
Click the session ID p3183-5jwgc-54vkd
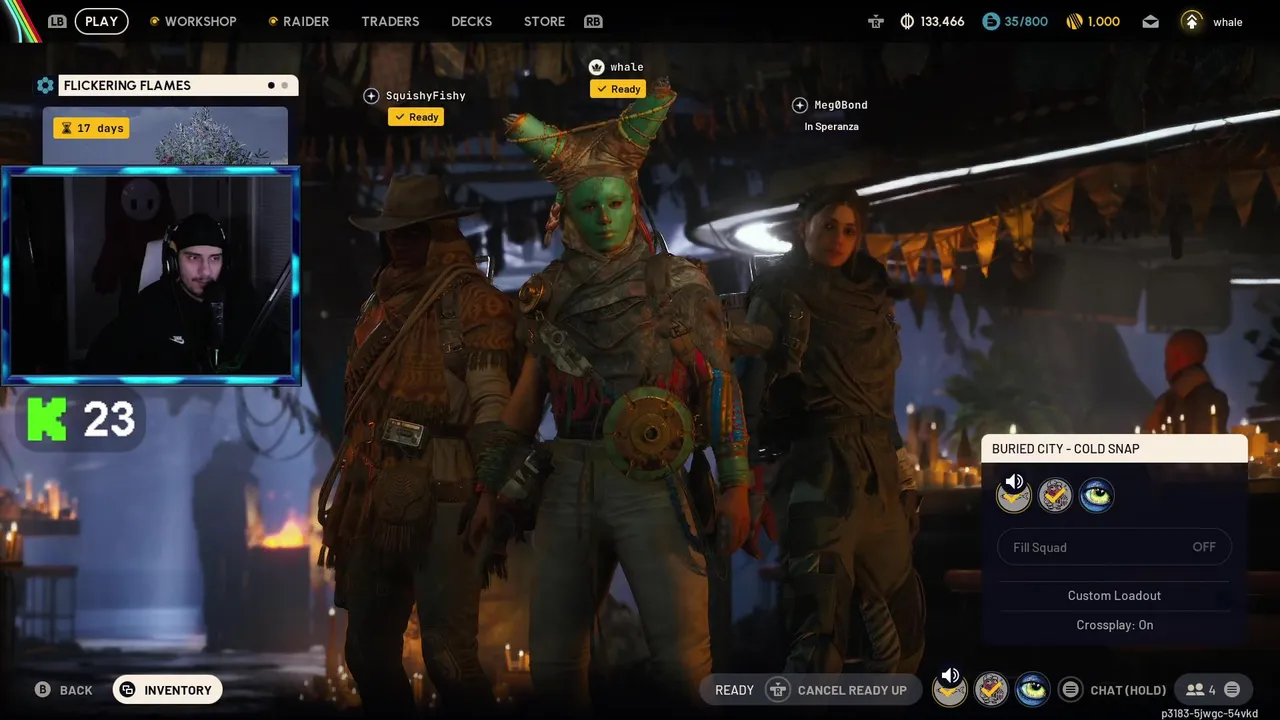1209,713
